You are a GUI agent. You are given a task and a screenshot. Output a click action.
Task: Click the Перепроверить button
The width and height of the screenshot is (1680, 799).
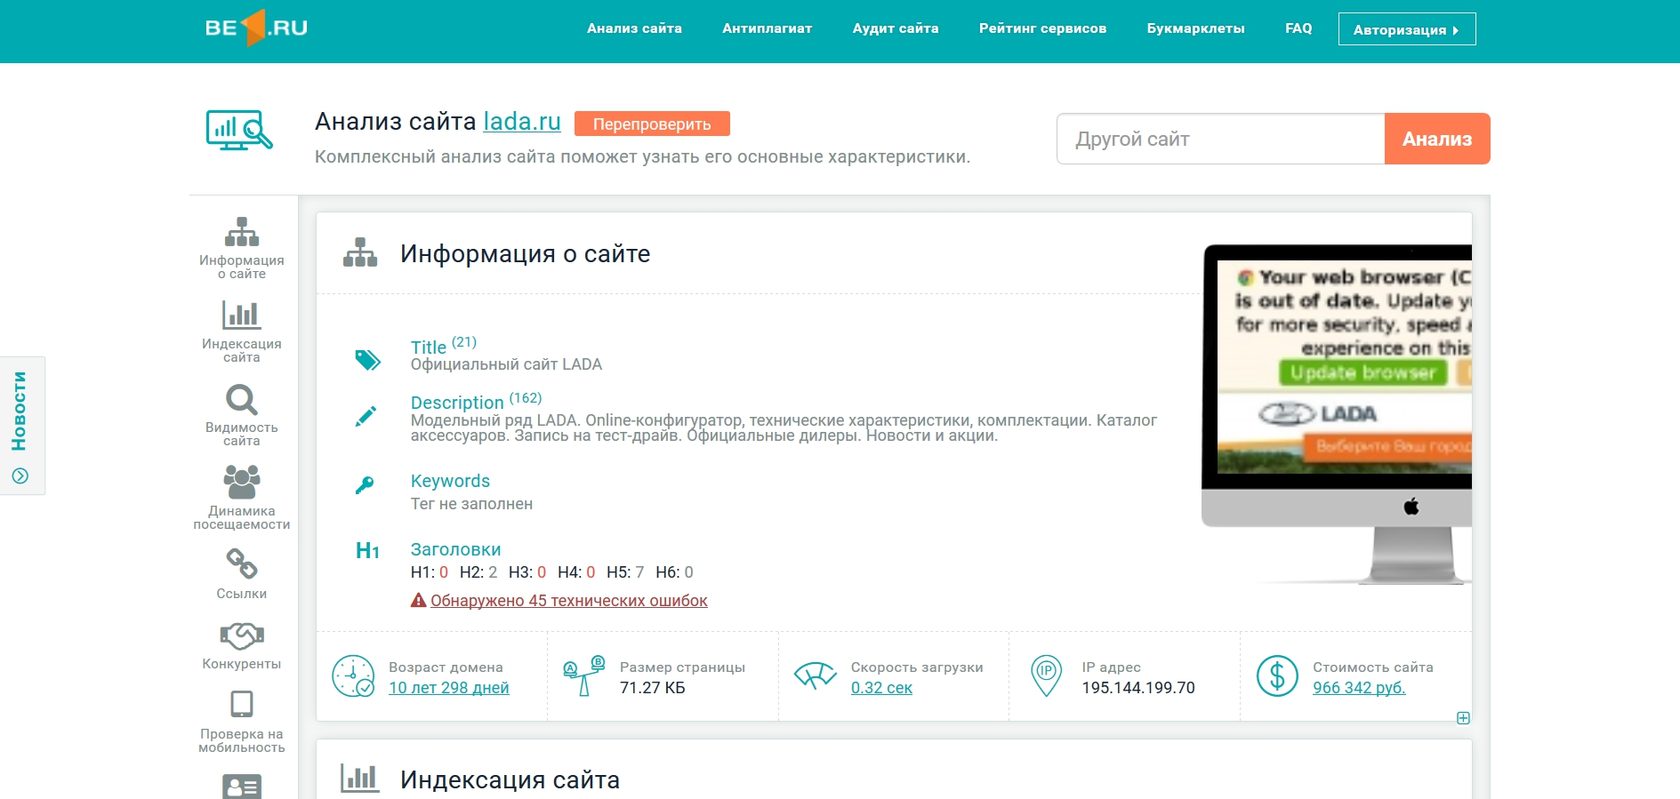(652, 124)
